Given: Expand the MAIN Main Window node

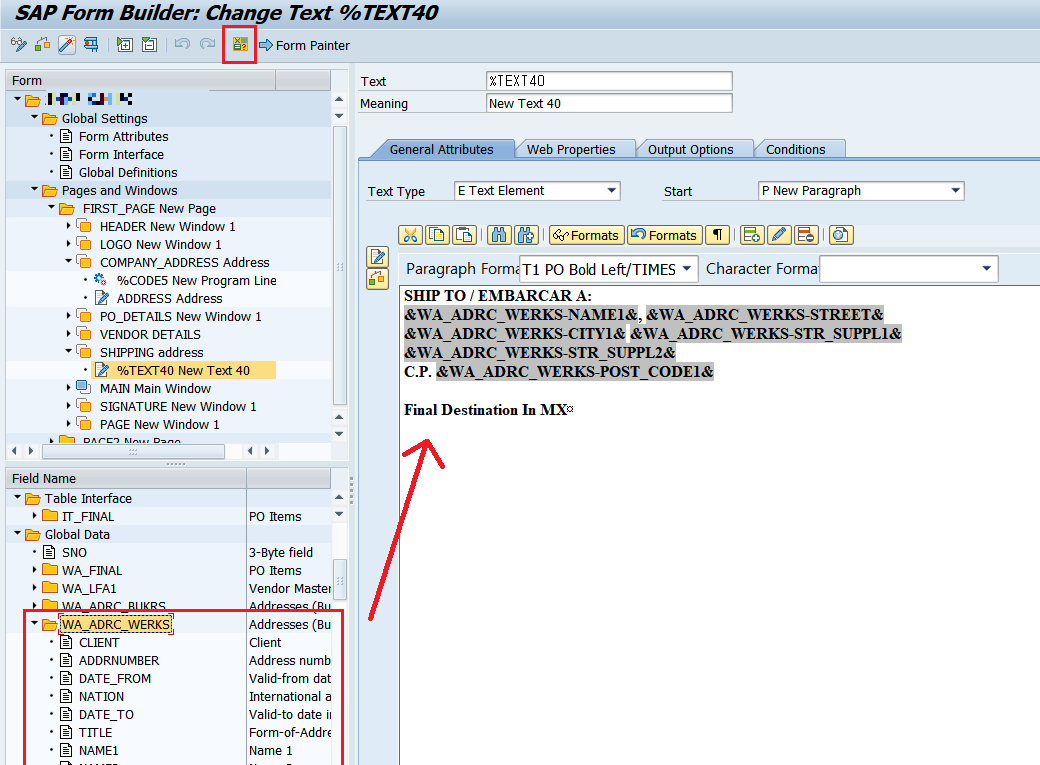Looking at the screenshot, I should (x=68, y=387).
